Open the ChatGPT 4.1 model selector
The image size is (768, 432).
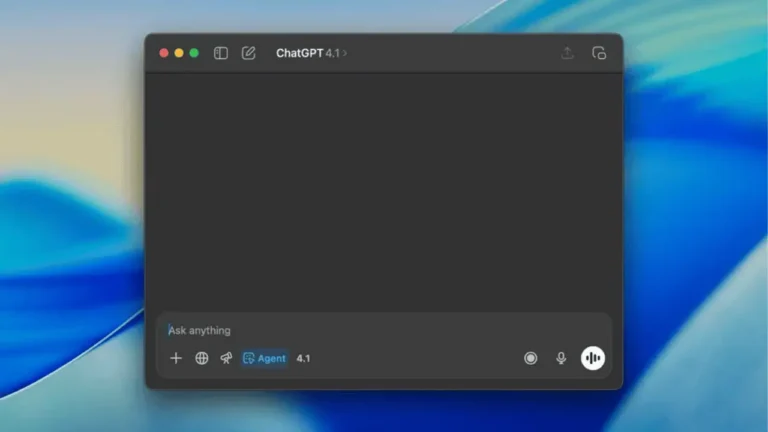[312, 53]
